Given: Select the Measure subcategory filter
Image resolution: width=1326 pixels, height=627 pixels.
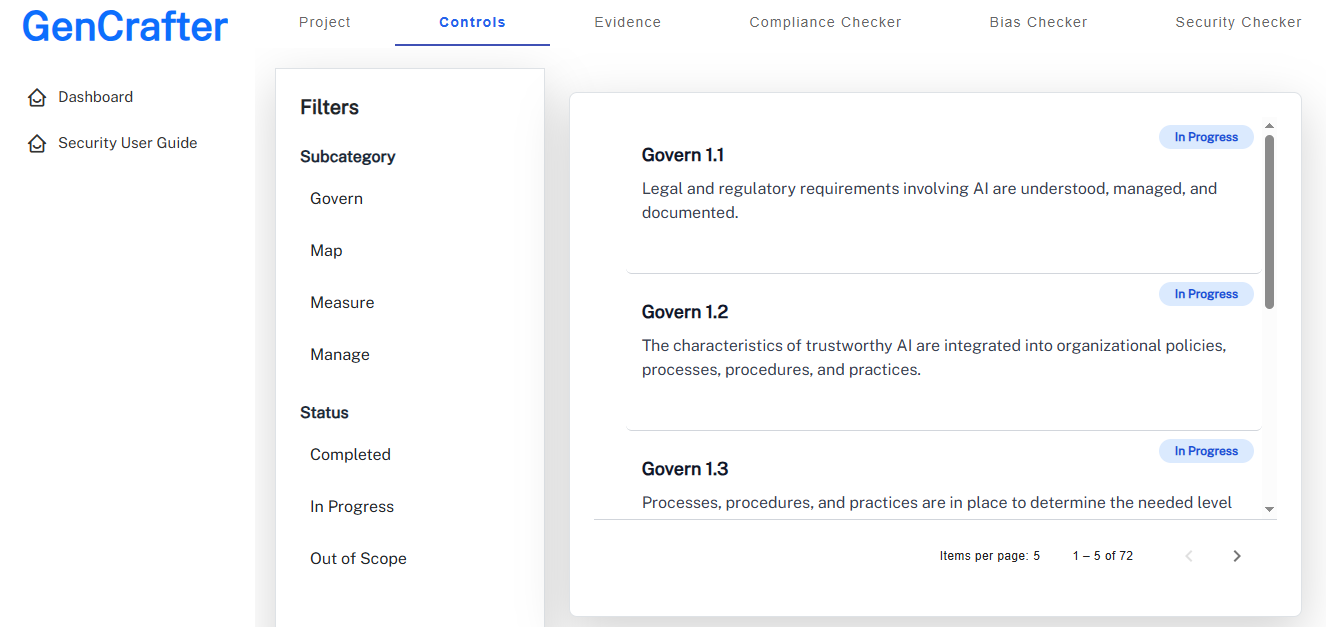Looking at the screenshot, I should click(x=342, y=303).
